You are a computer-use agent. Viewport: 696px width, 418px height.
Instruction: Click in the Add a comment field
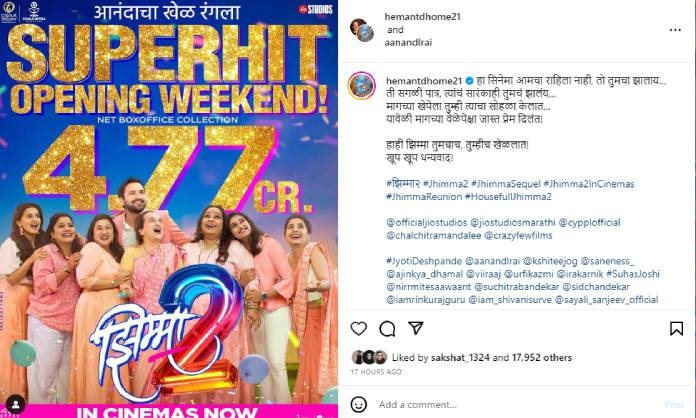(x=515, y=405)
